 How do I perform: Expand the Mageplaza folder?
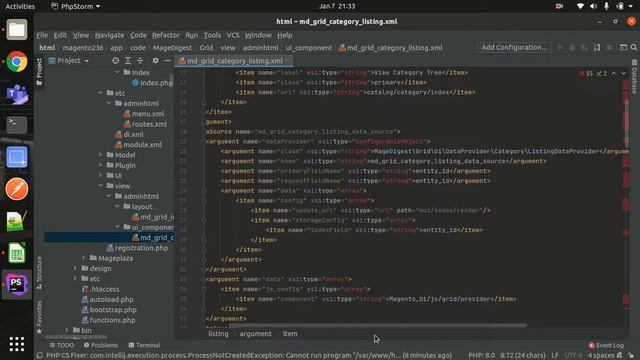point(83,258)
